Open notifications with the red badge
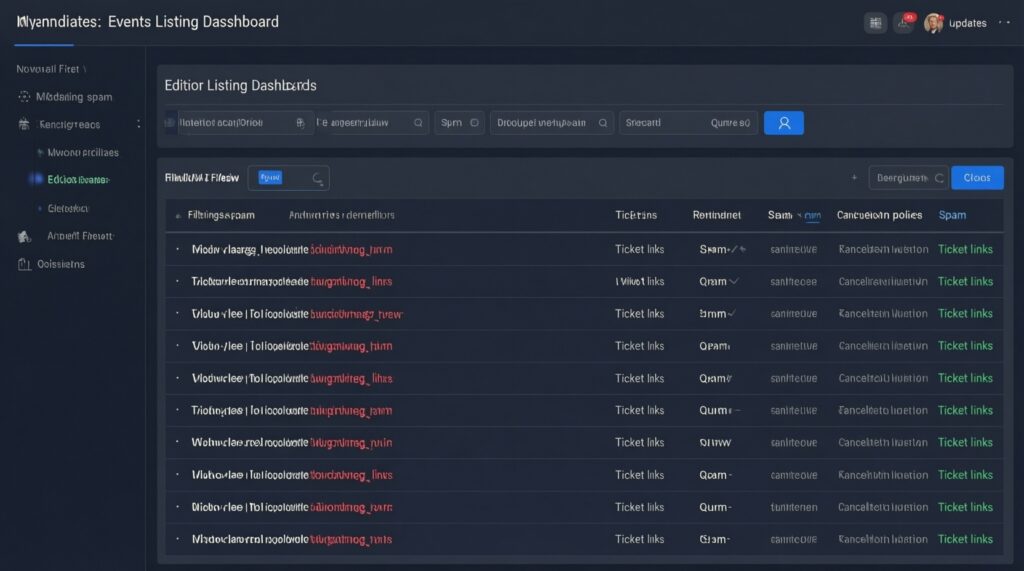Image resolution: width=1024 pixels, height=571 pixels. click(904, 22)
